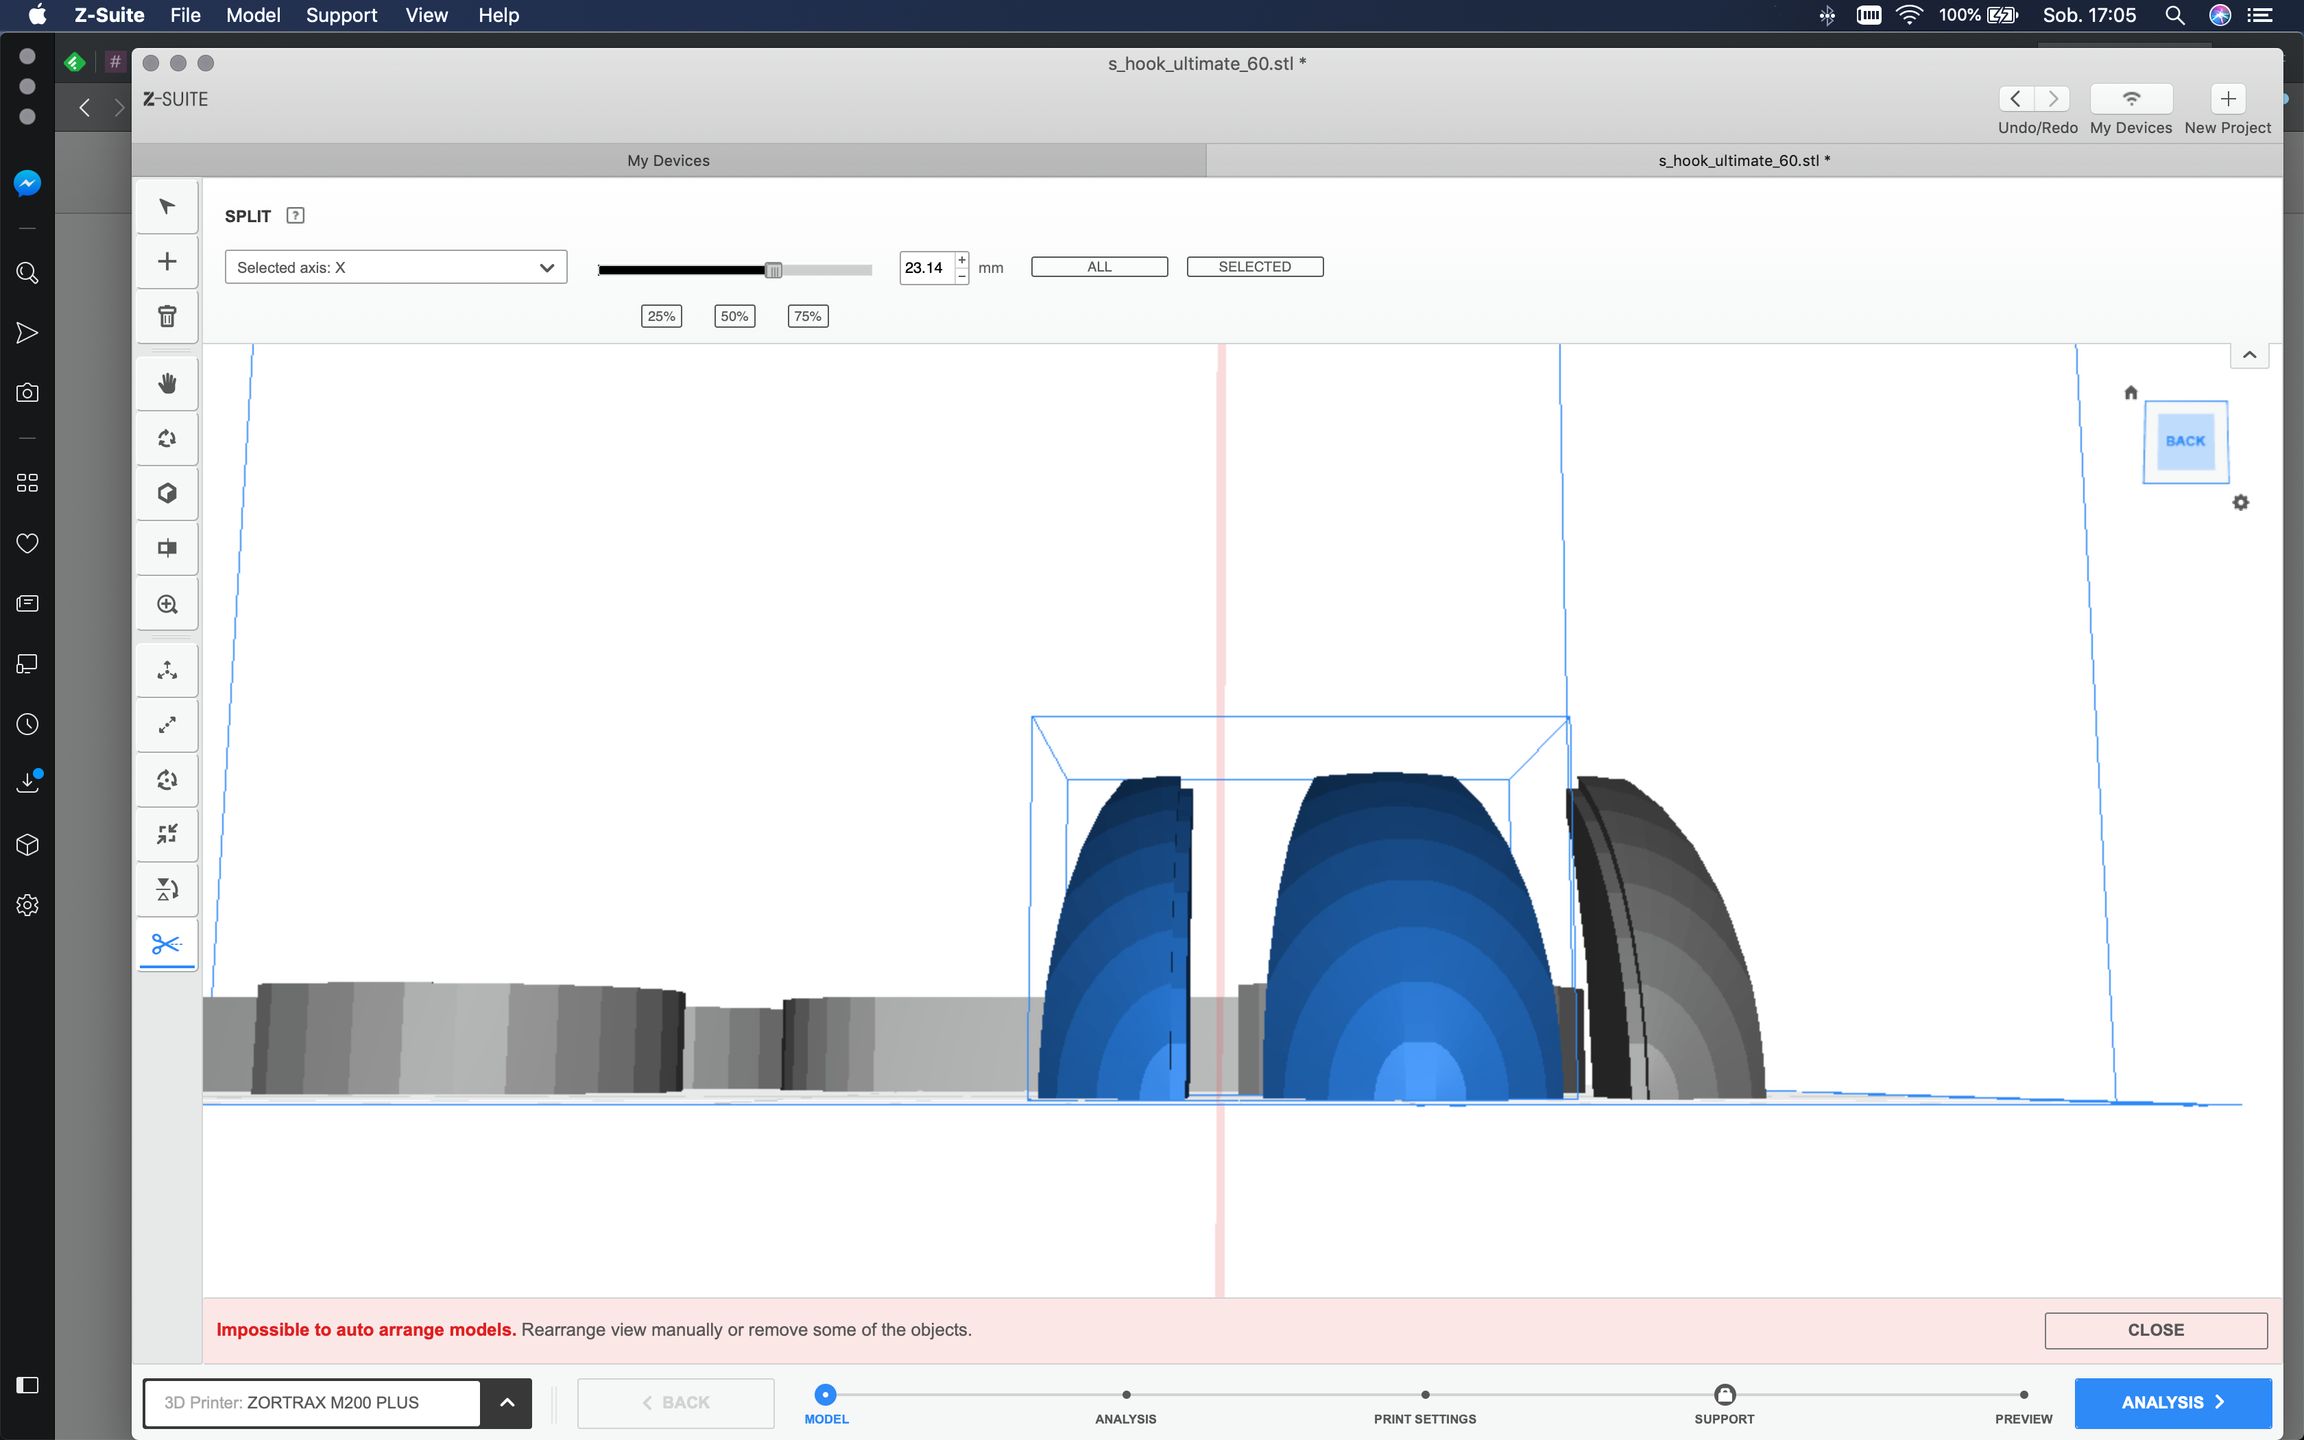The height and width of the screenshot is (1440, 2304).
Task: Activate the rotate view tool
Action: coord(167,439)
